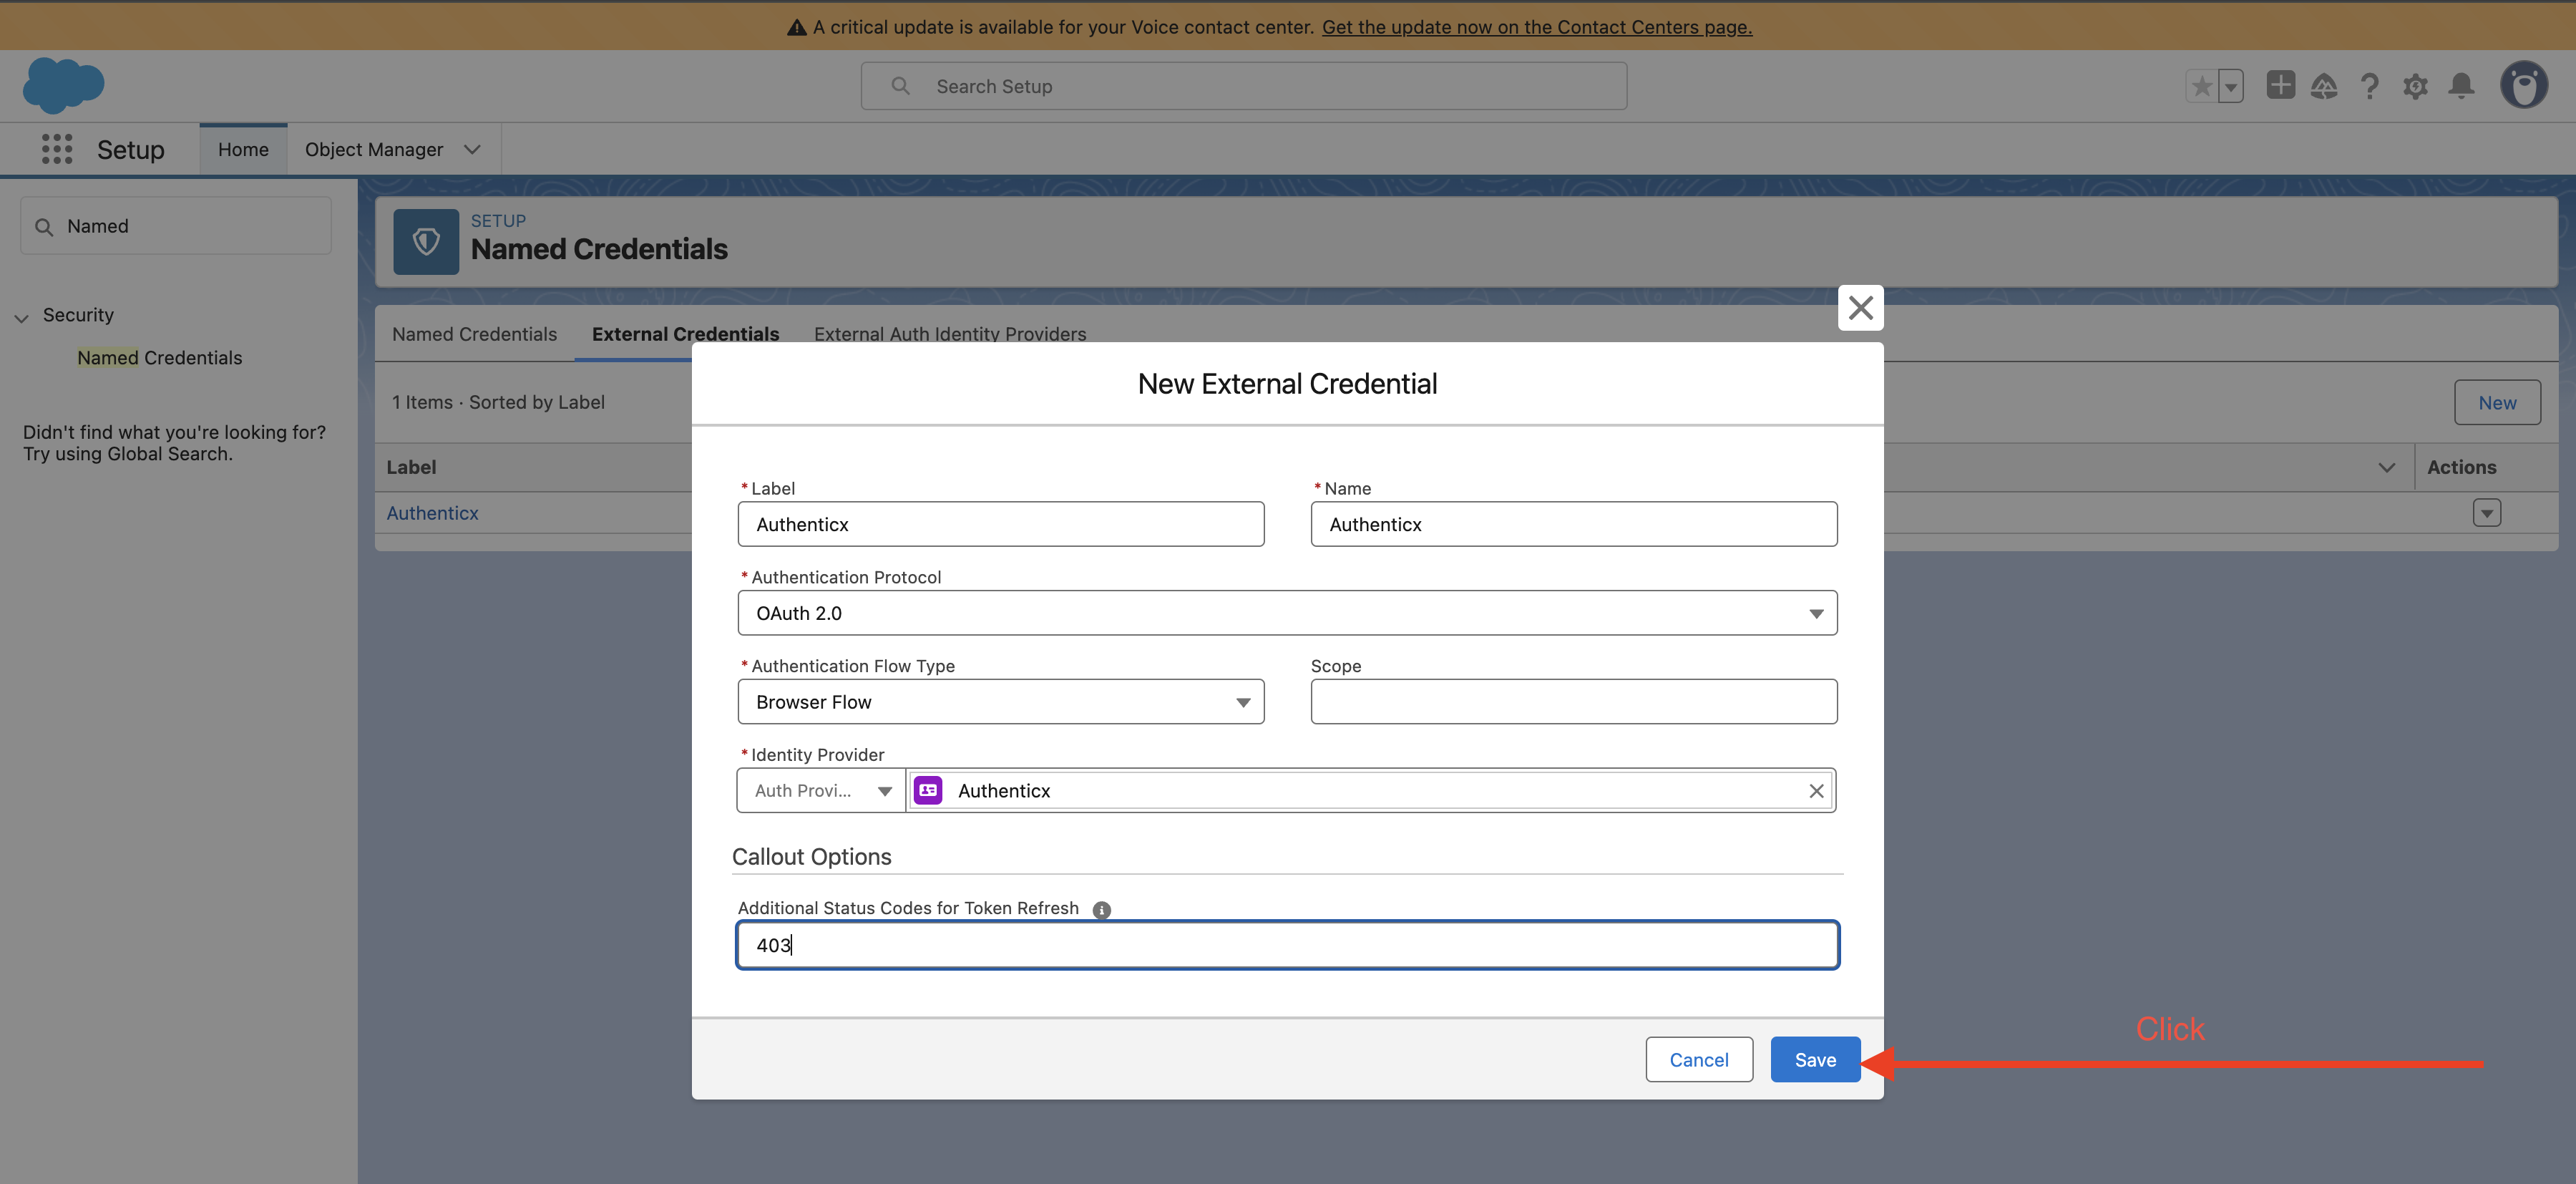Close the New External Credential dialog
Screen dimensions: 2576x1184
click(x=1860, y=307)
